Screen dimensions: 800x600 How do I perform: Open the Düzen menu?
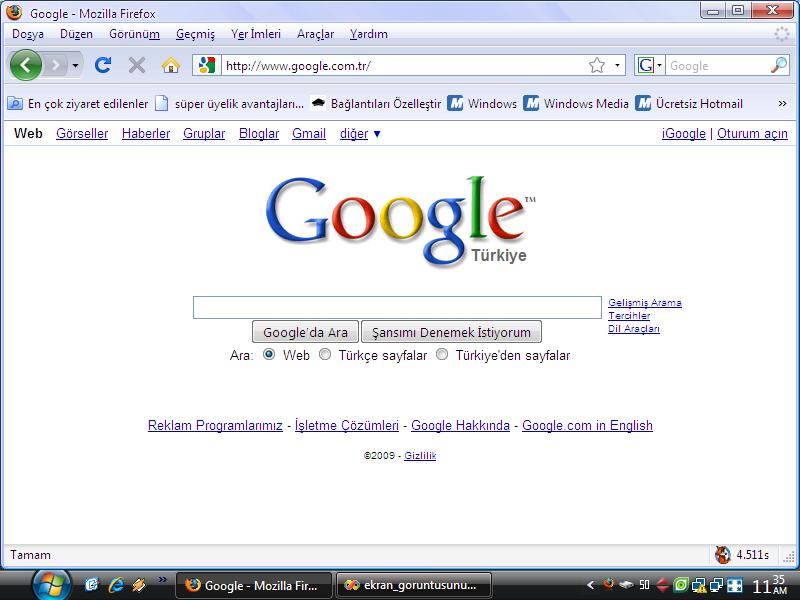coord(77,34)
